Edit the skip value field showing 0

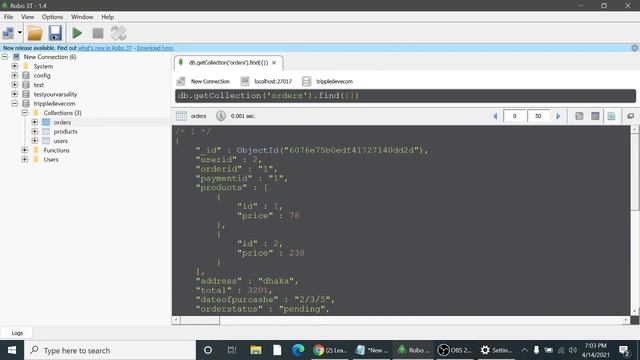pyautogui.click(x=515, y=116)
